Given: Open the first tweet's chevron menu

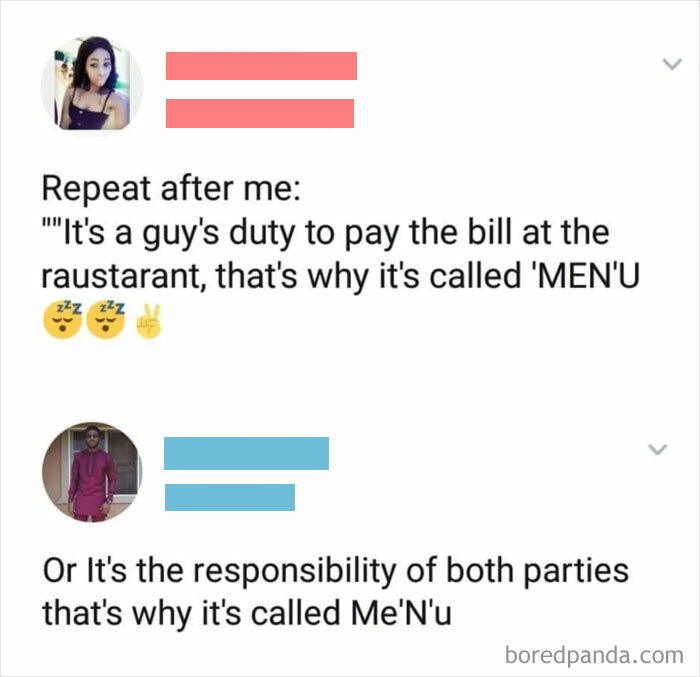Looking at the screenshot, I should point(672,64).
